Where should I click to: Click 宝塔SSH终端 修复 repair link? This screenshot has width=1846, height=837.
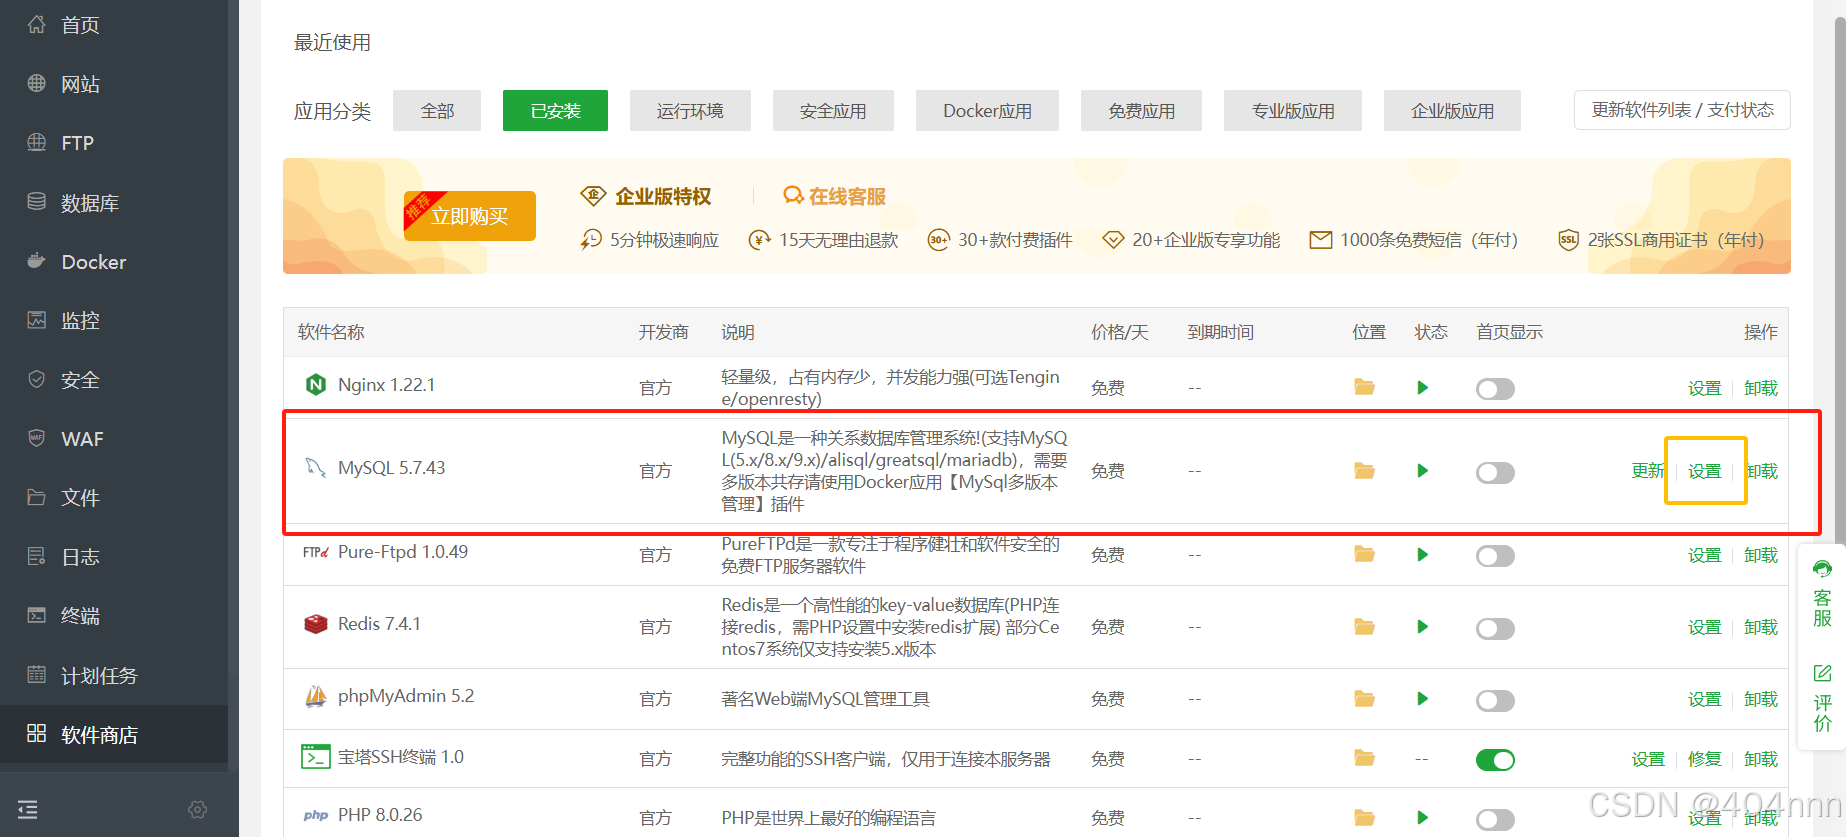pos(1704,759)
